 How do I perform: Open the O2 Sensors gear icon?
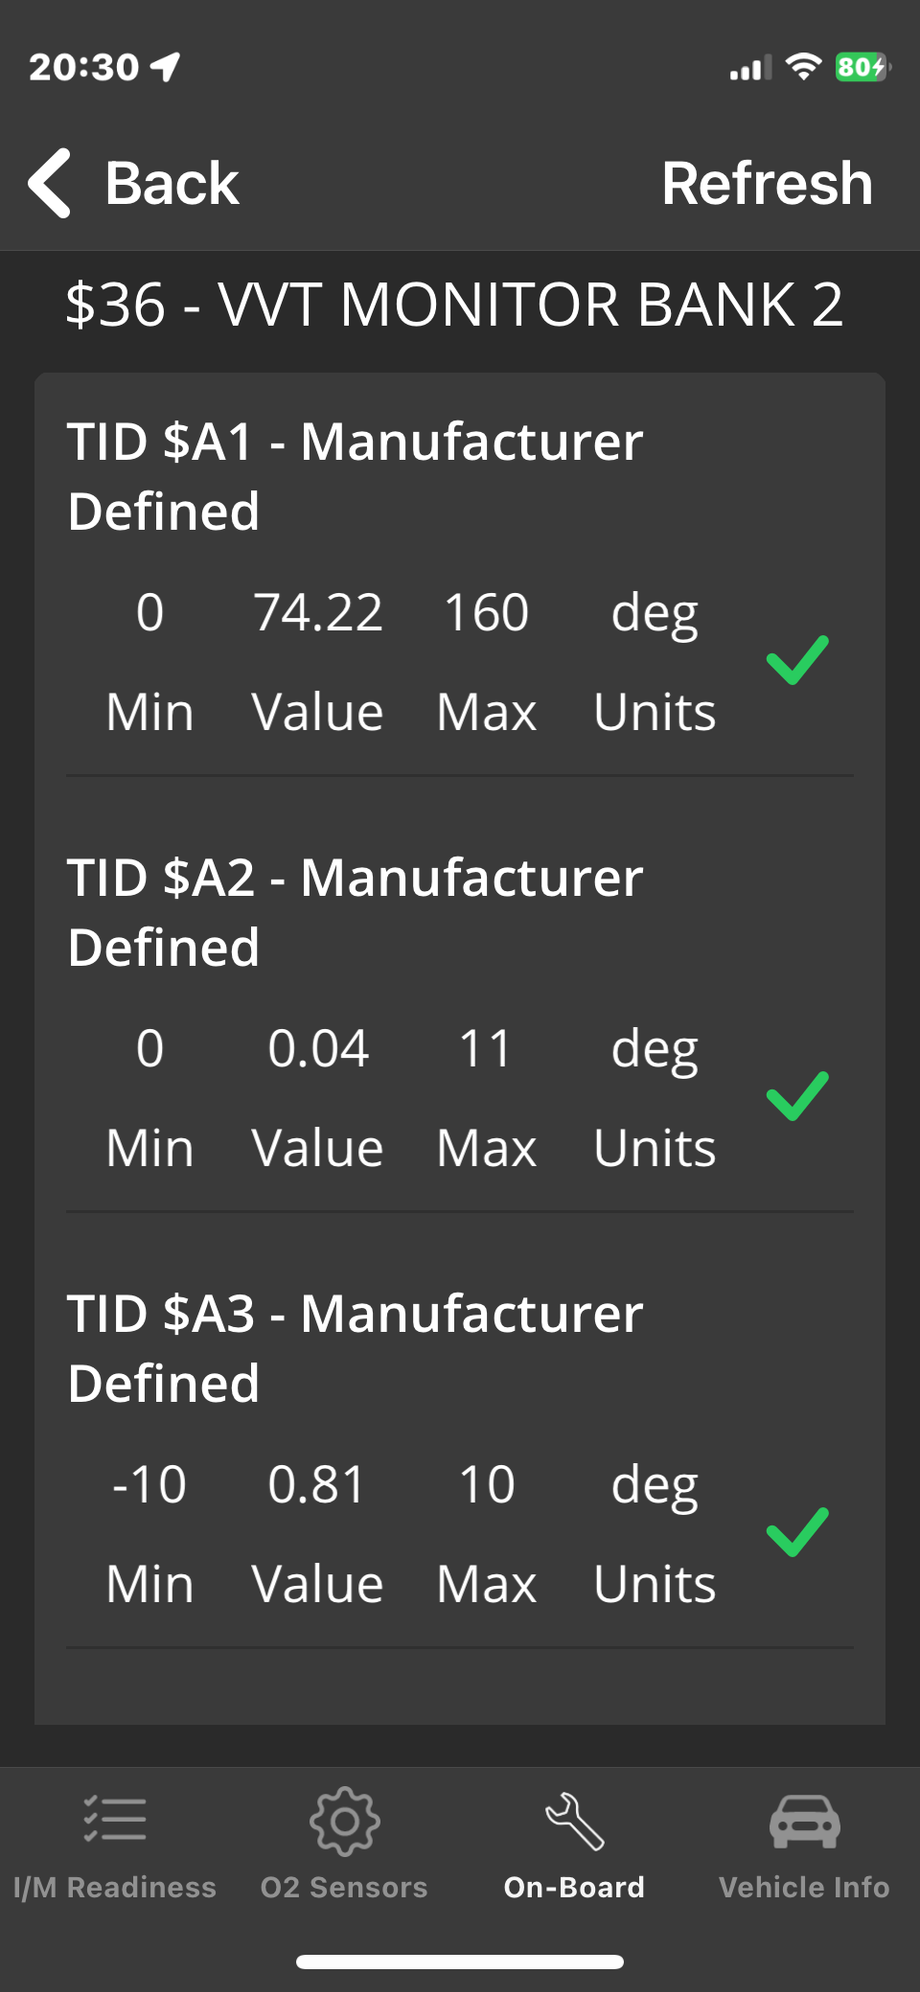pos(344,1821)
